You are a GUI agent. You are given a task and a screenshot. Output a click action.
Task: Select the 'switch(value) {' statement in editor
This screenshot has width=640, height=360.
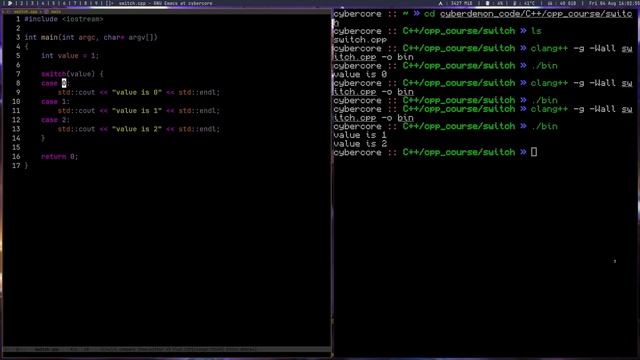[x=72, y=74]
